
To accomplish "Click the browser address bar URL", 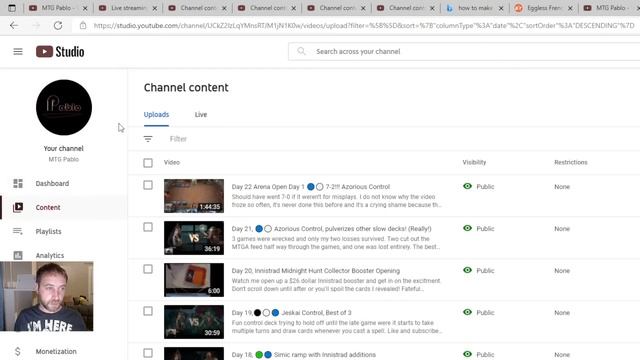I will point(364,25).
